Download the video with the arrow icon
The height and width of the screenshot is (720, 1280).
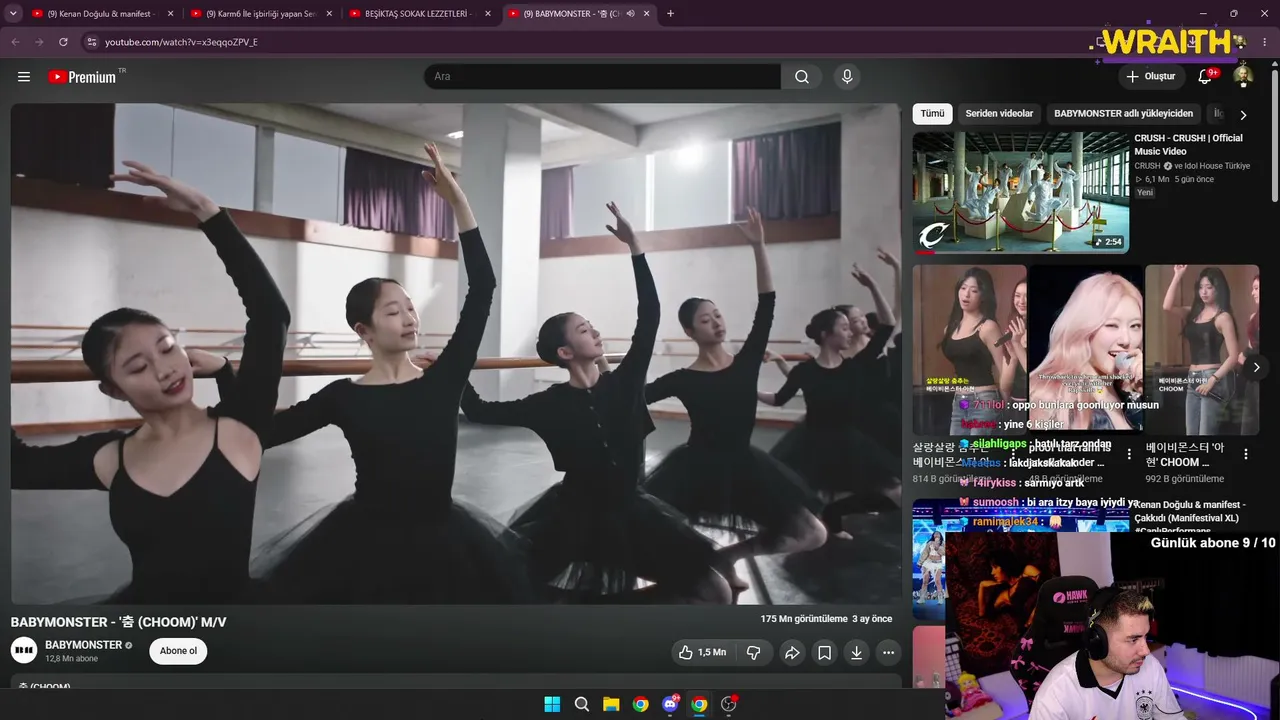(x=856, y=652)
